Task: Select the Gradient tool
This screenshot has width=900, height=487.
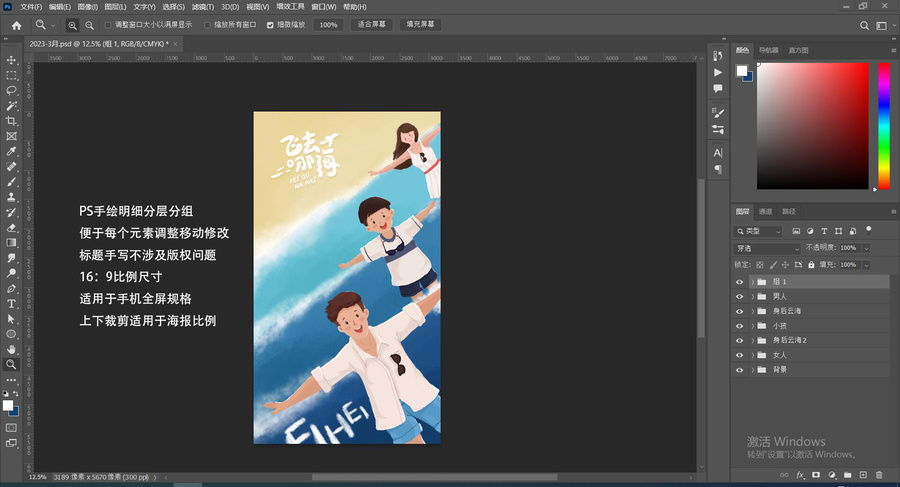Action: coord(11,242)
